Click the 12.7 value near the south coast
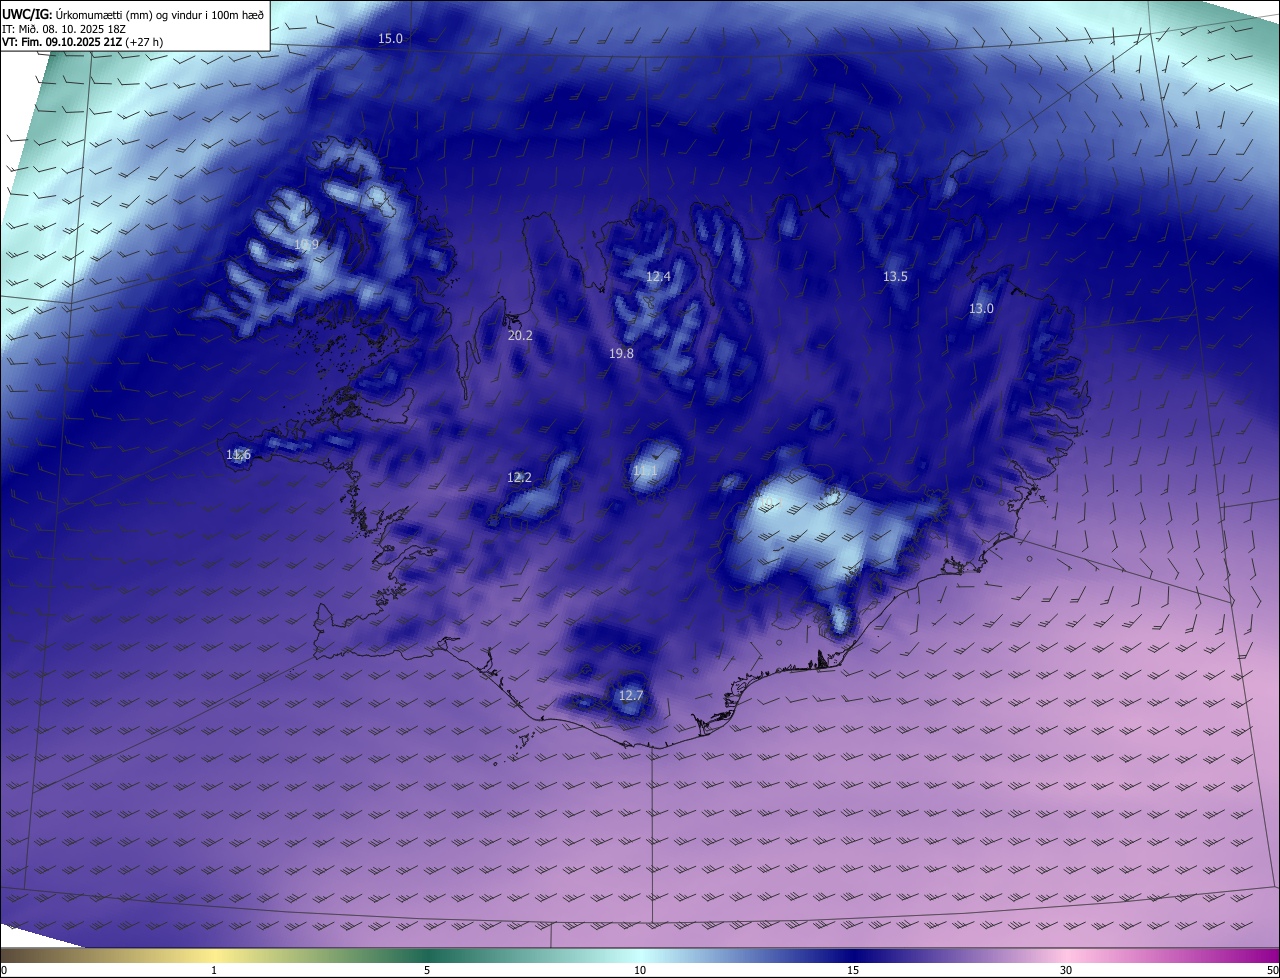 pos(630,695)
